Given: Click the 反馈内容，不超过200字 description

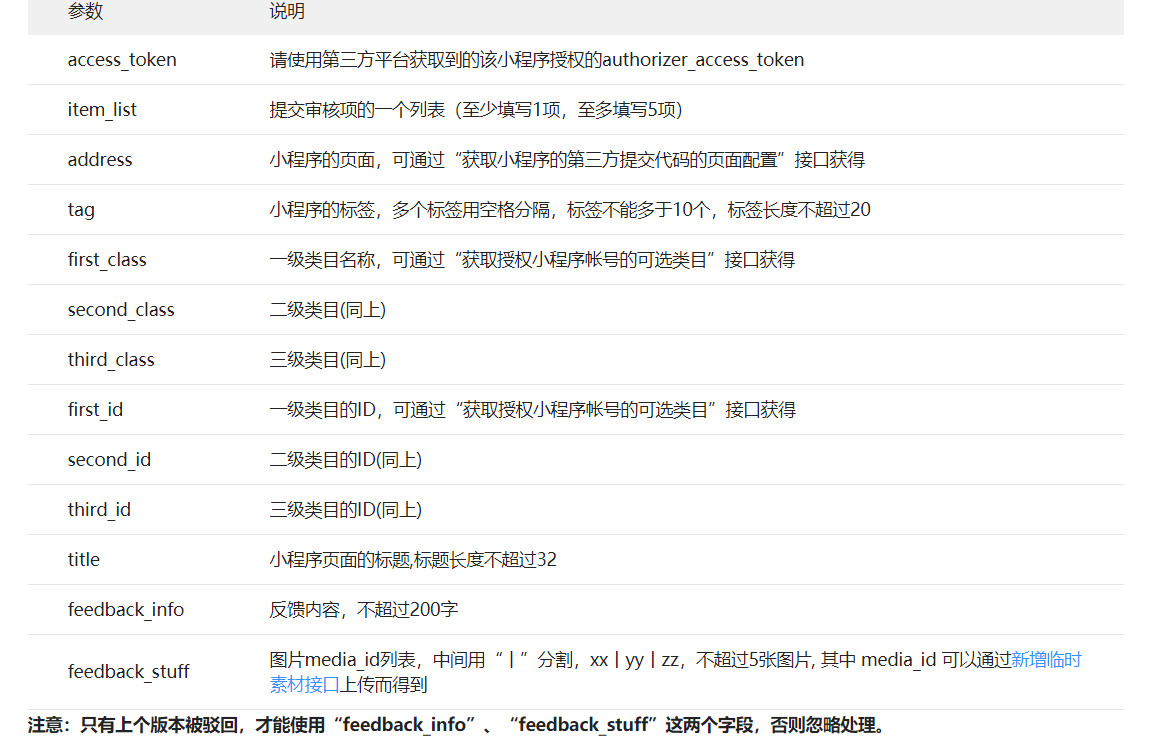Looking at the screenshot, I should coord(363,610).
